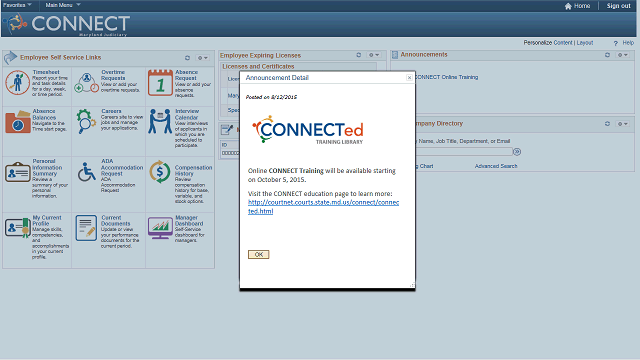
Task: Click the CONNECTed Training Library logo image
Action: pyautogui.click(x=308, y=130)
